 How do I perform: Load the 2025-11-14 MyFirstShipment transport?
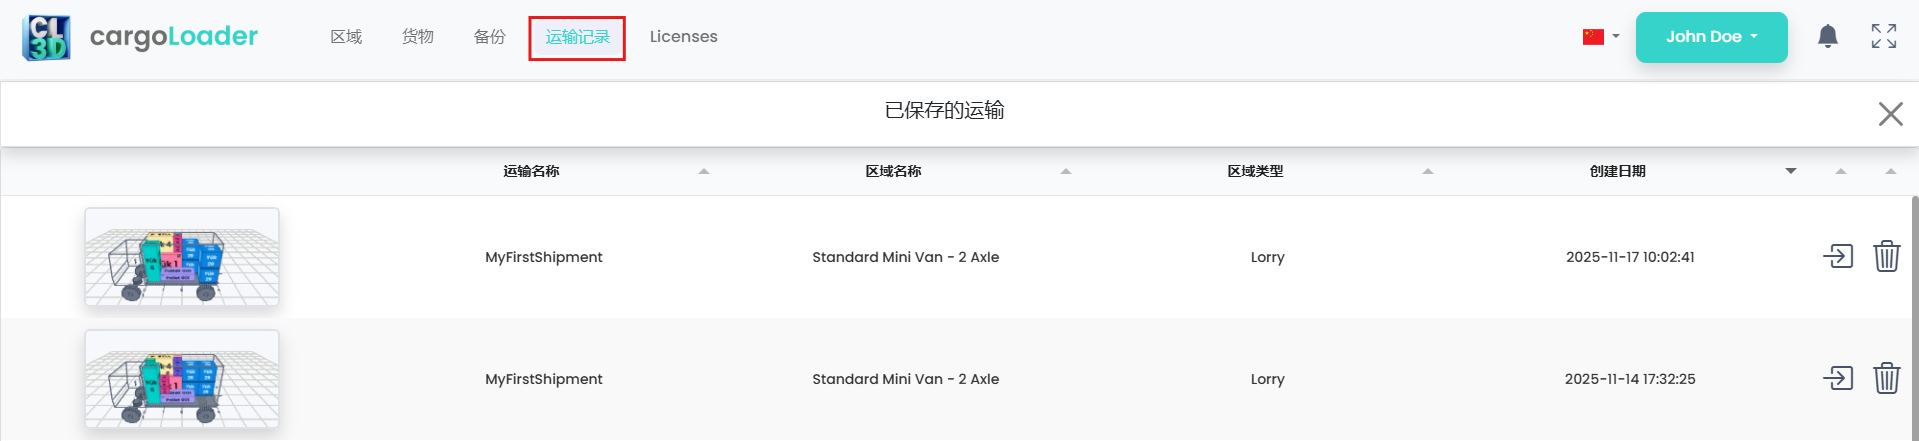coord(1837,379)
